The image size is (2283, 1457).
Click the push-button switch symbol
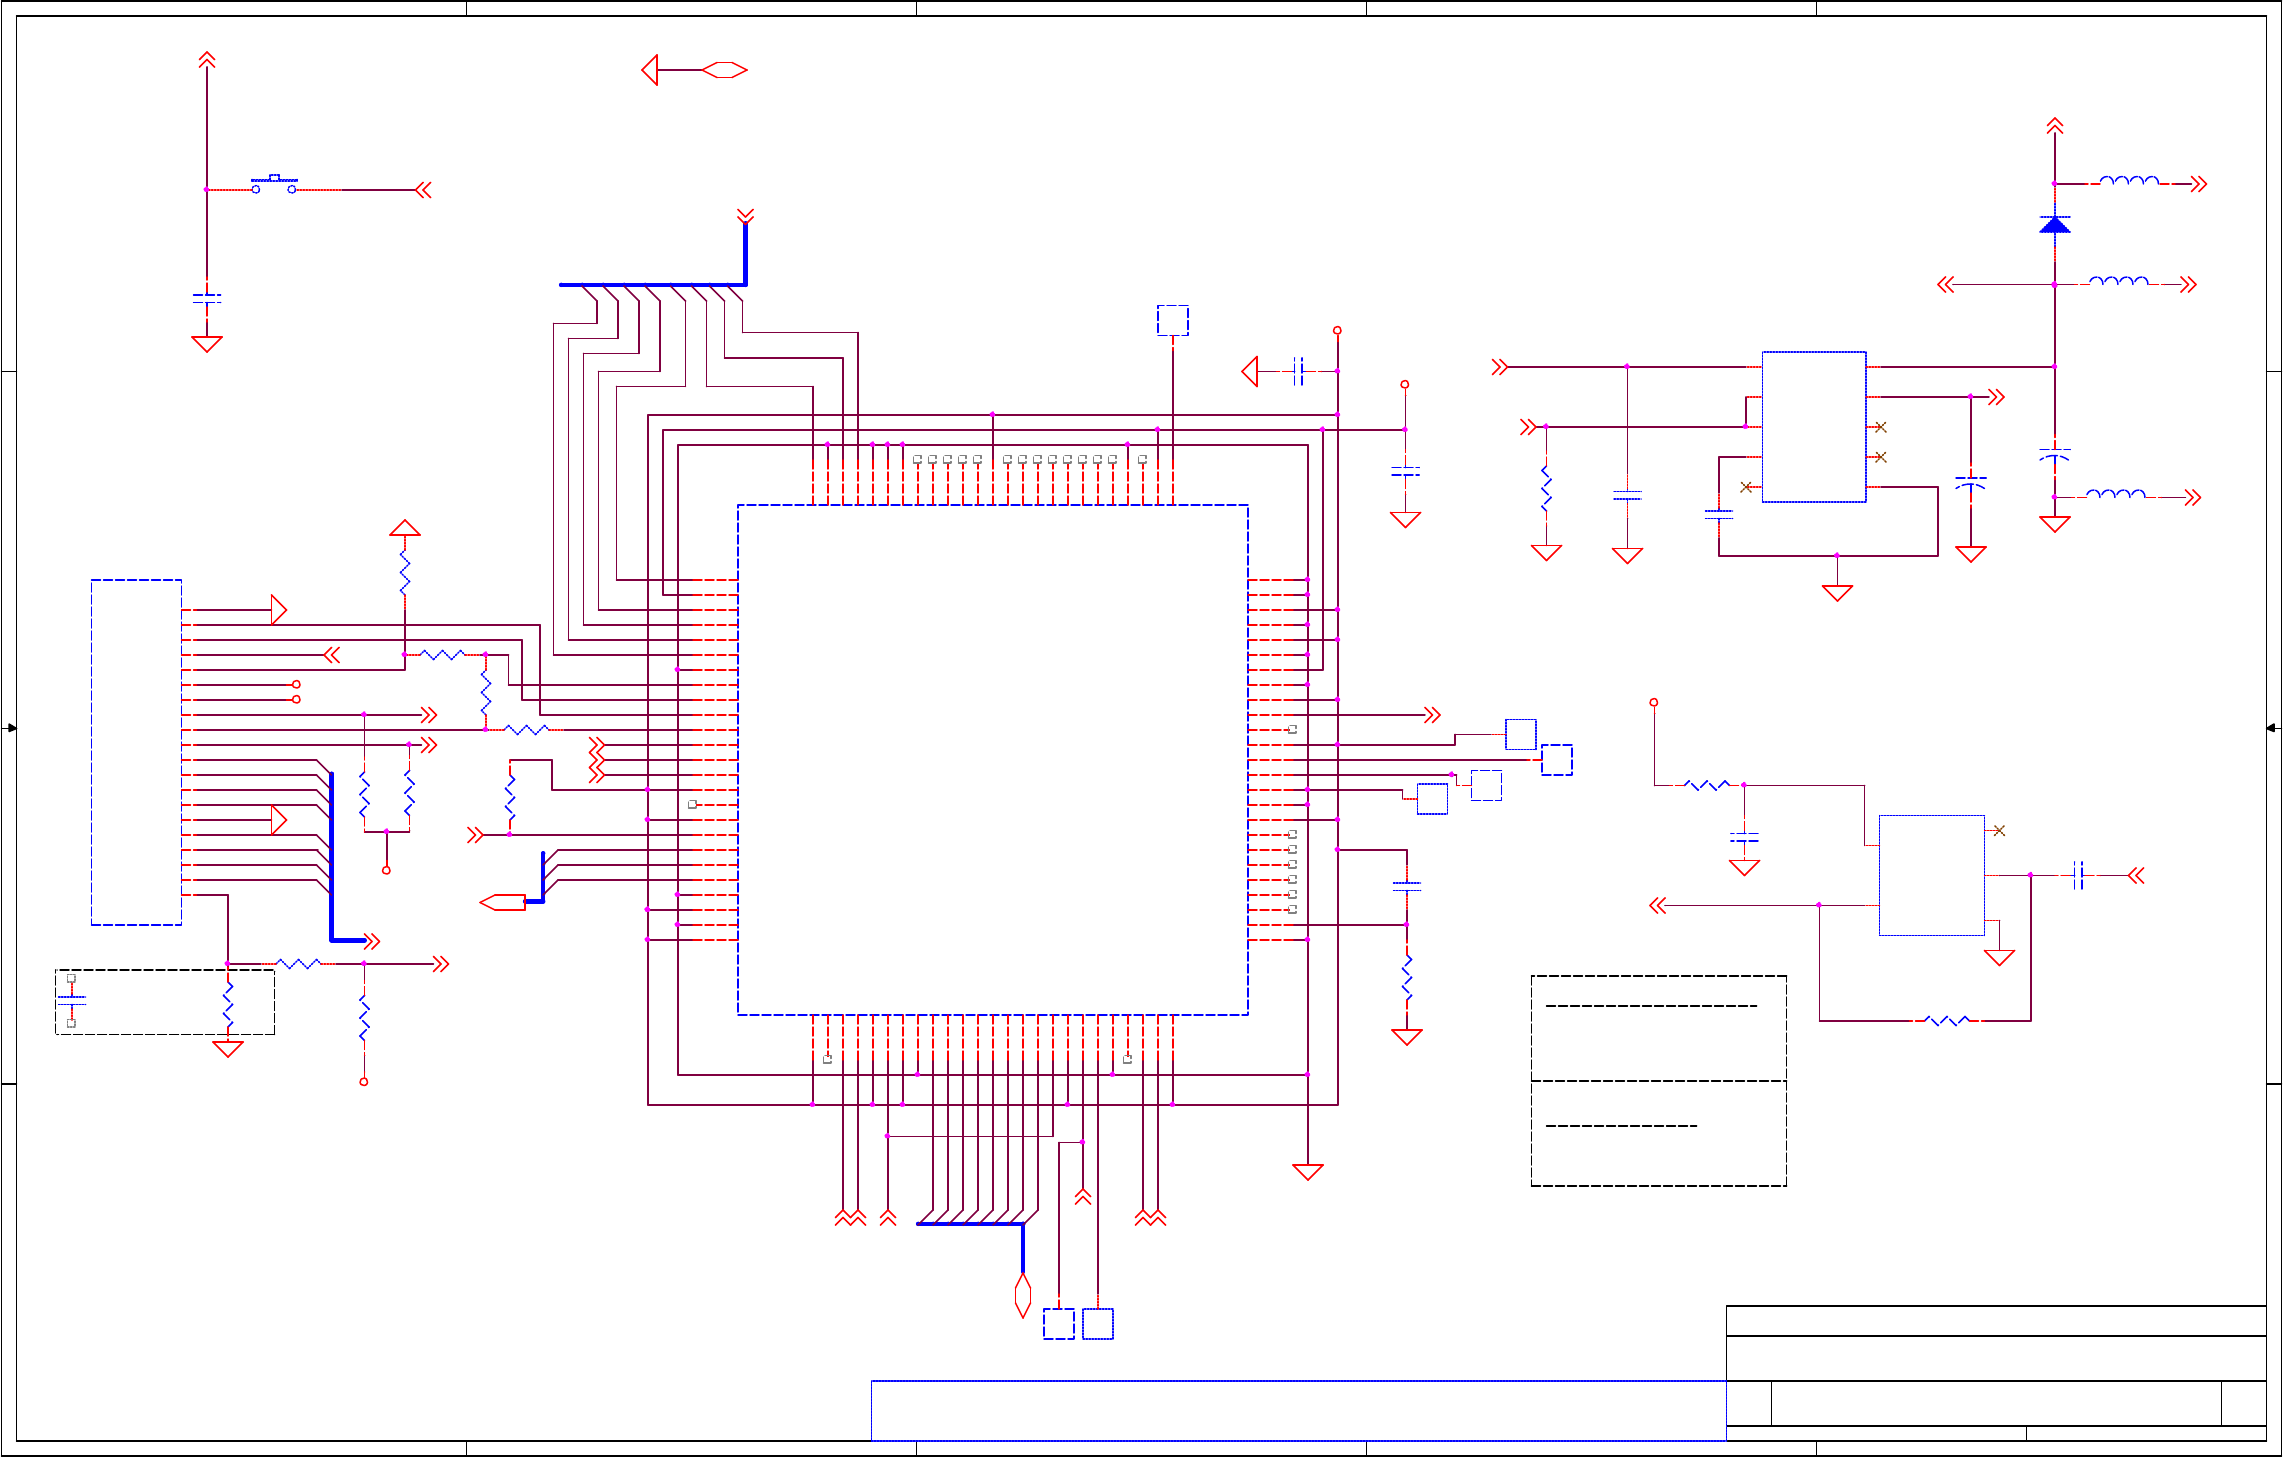(274, 184)
